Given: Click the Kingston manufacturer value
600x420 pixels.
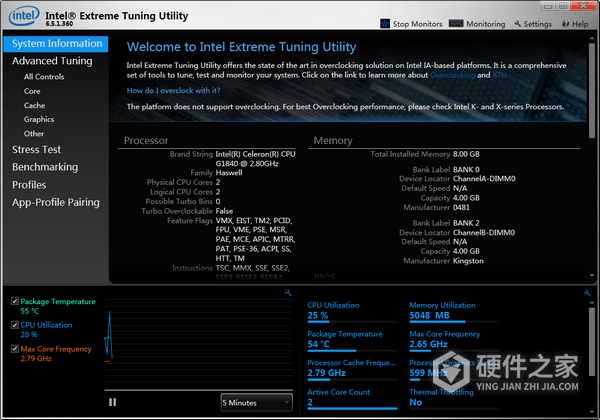Looking at the screenshot, I should pyautogui.click(x=468, y=261).
